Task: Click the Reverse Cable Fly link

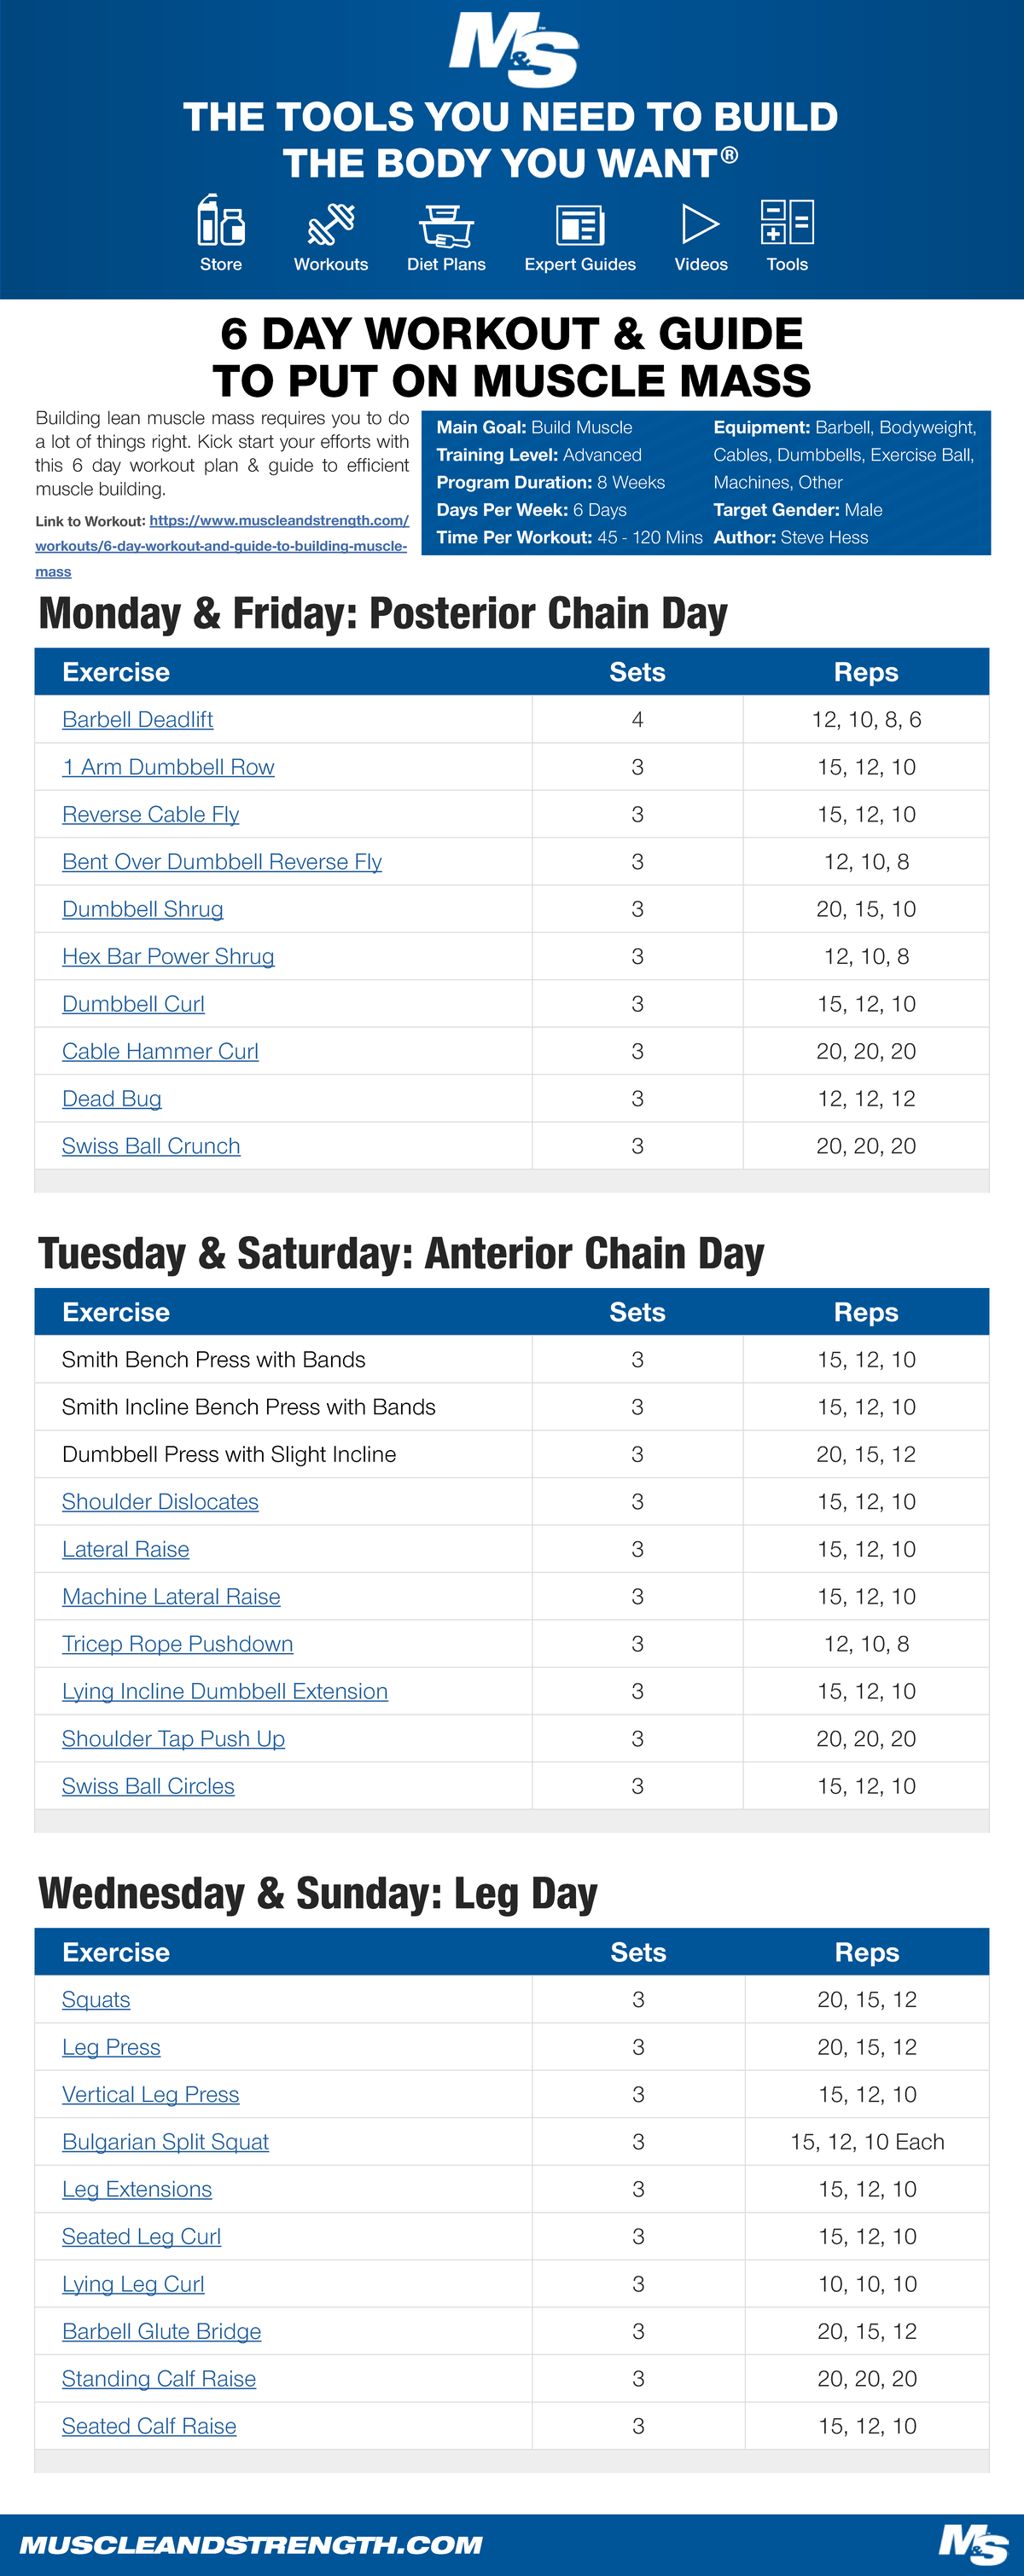Action: pyautogui.click(x=150, y=815)
